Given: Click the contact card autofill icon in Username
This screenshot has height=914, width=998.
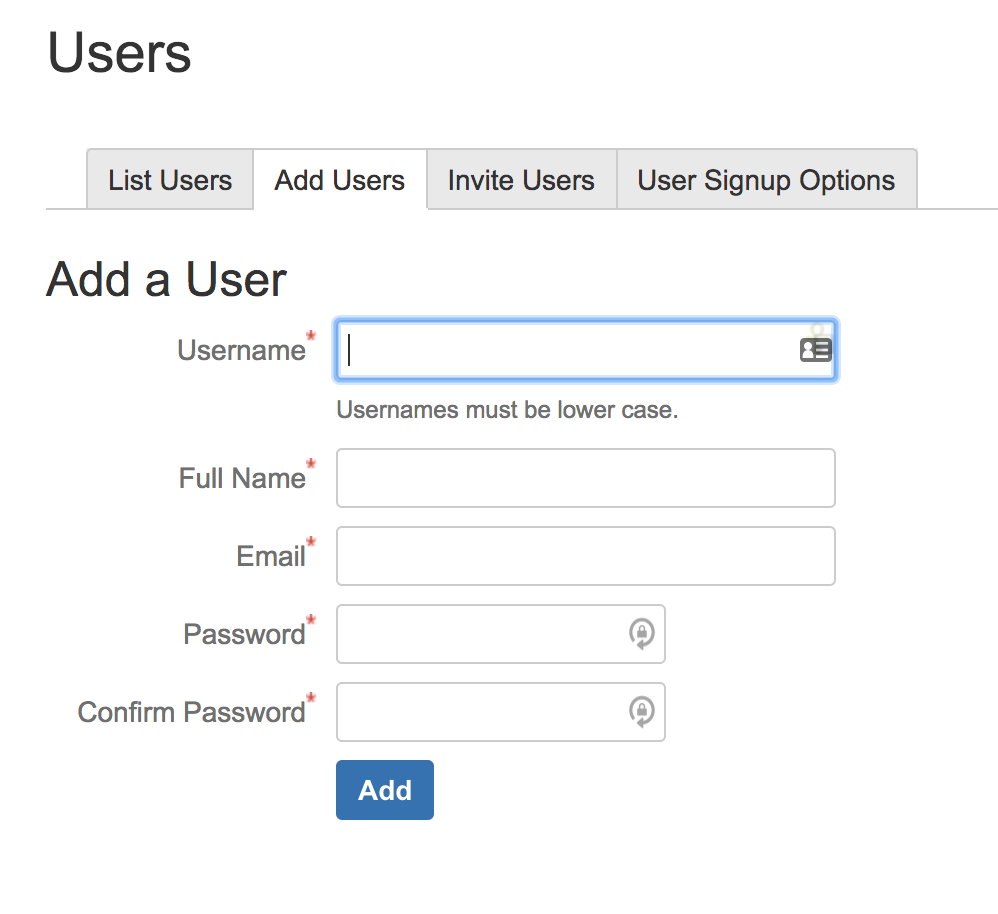Looking at the screenshot, I should [815, 350].
